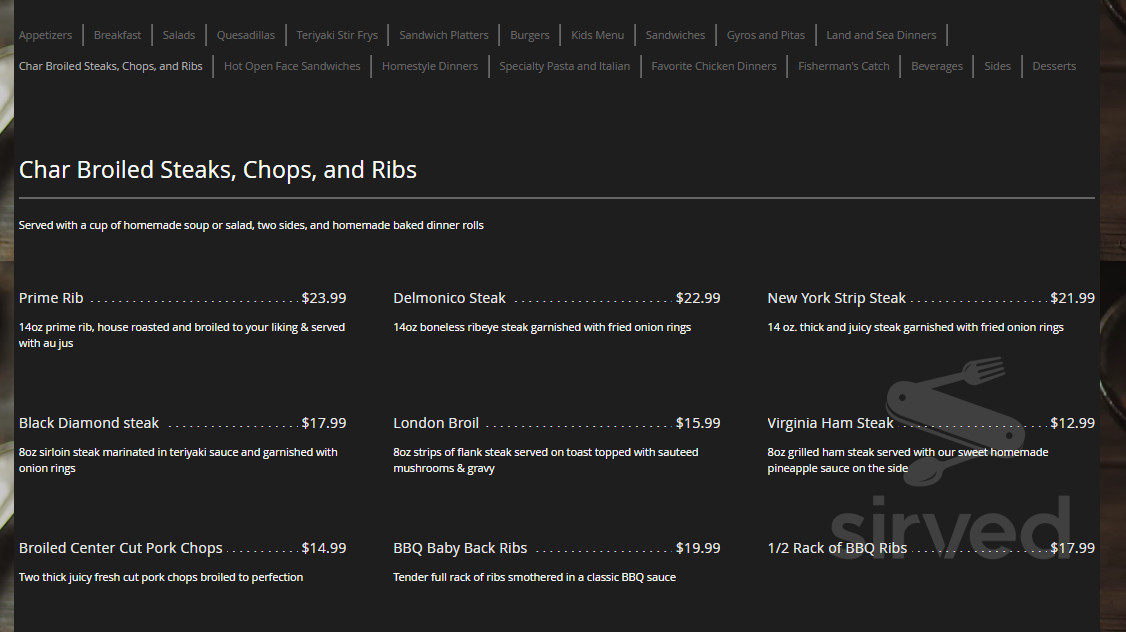Open the Kids Menu section
1126x632 pixels.
(x=597, y=34)
